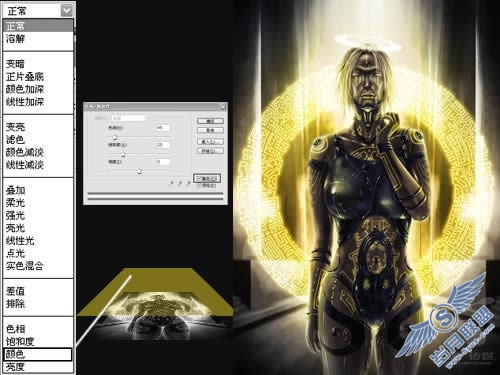Click the 载入 (Load) button
This screenshot has width=500, height=375.
pyautogui.click(x=210, y=142)
